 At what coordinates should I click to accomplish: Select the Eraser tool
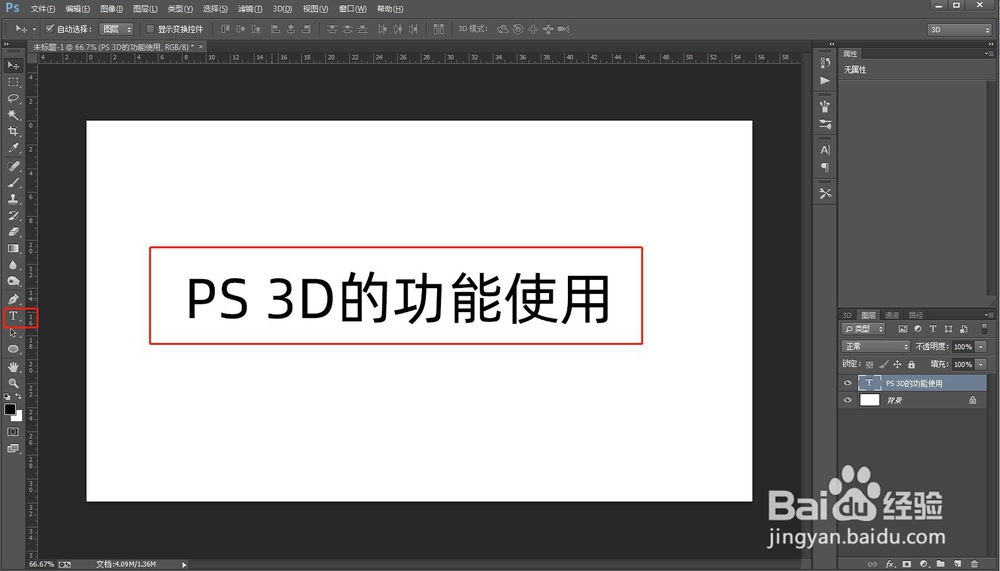tap(13, 232)
